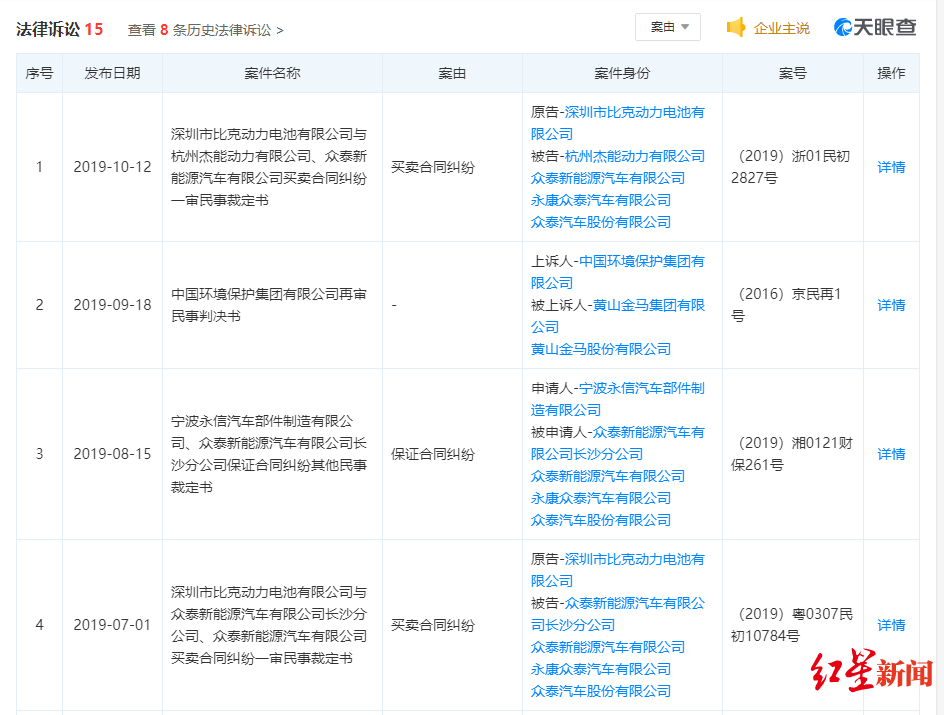Select 买卖合同纠纷 cause in row 4
This screenshot has width=944, height=715.
(x=433, y=625)
